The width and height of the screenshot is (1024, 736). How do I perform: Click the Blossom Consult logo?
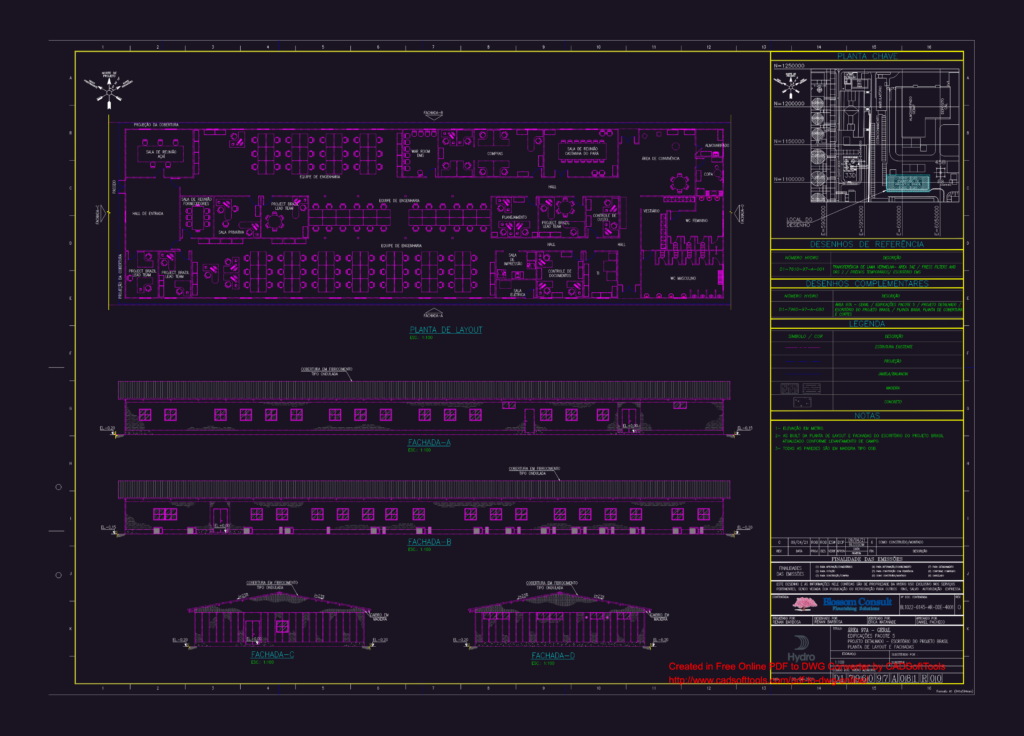click(840, 603)
